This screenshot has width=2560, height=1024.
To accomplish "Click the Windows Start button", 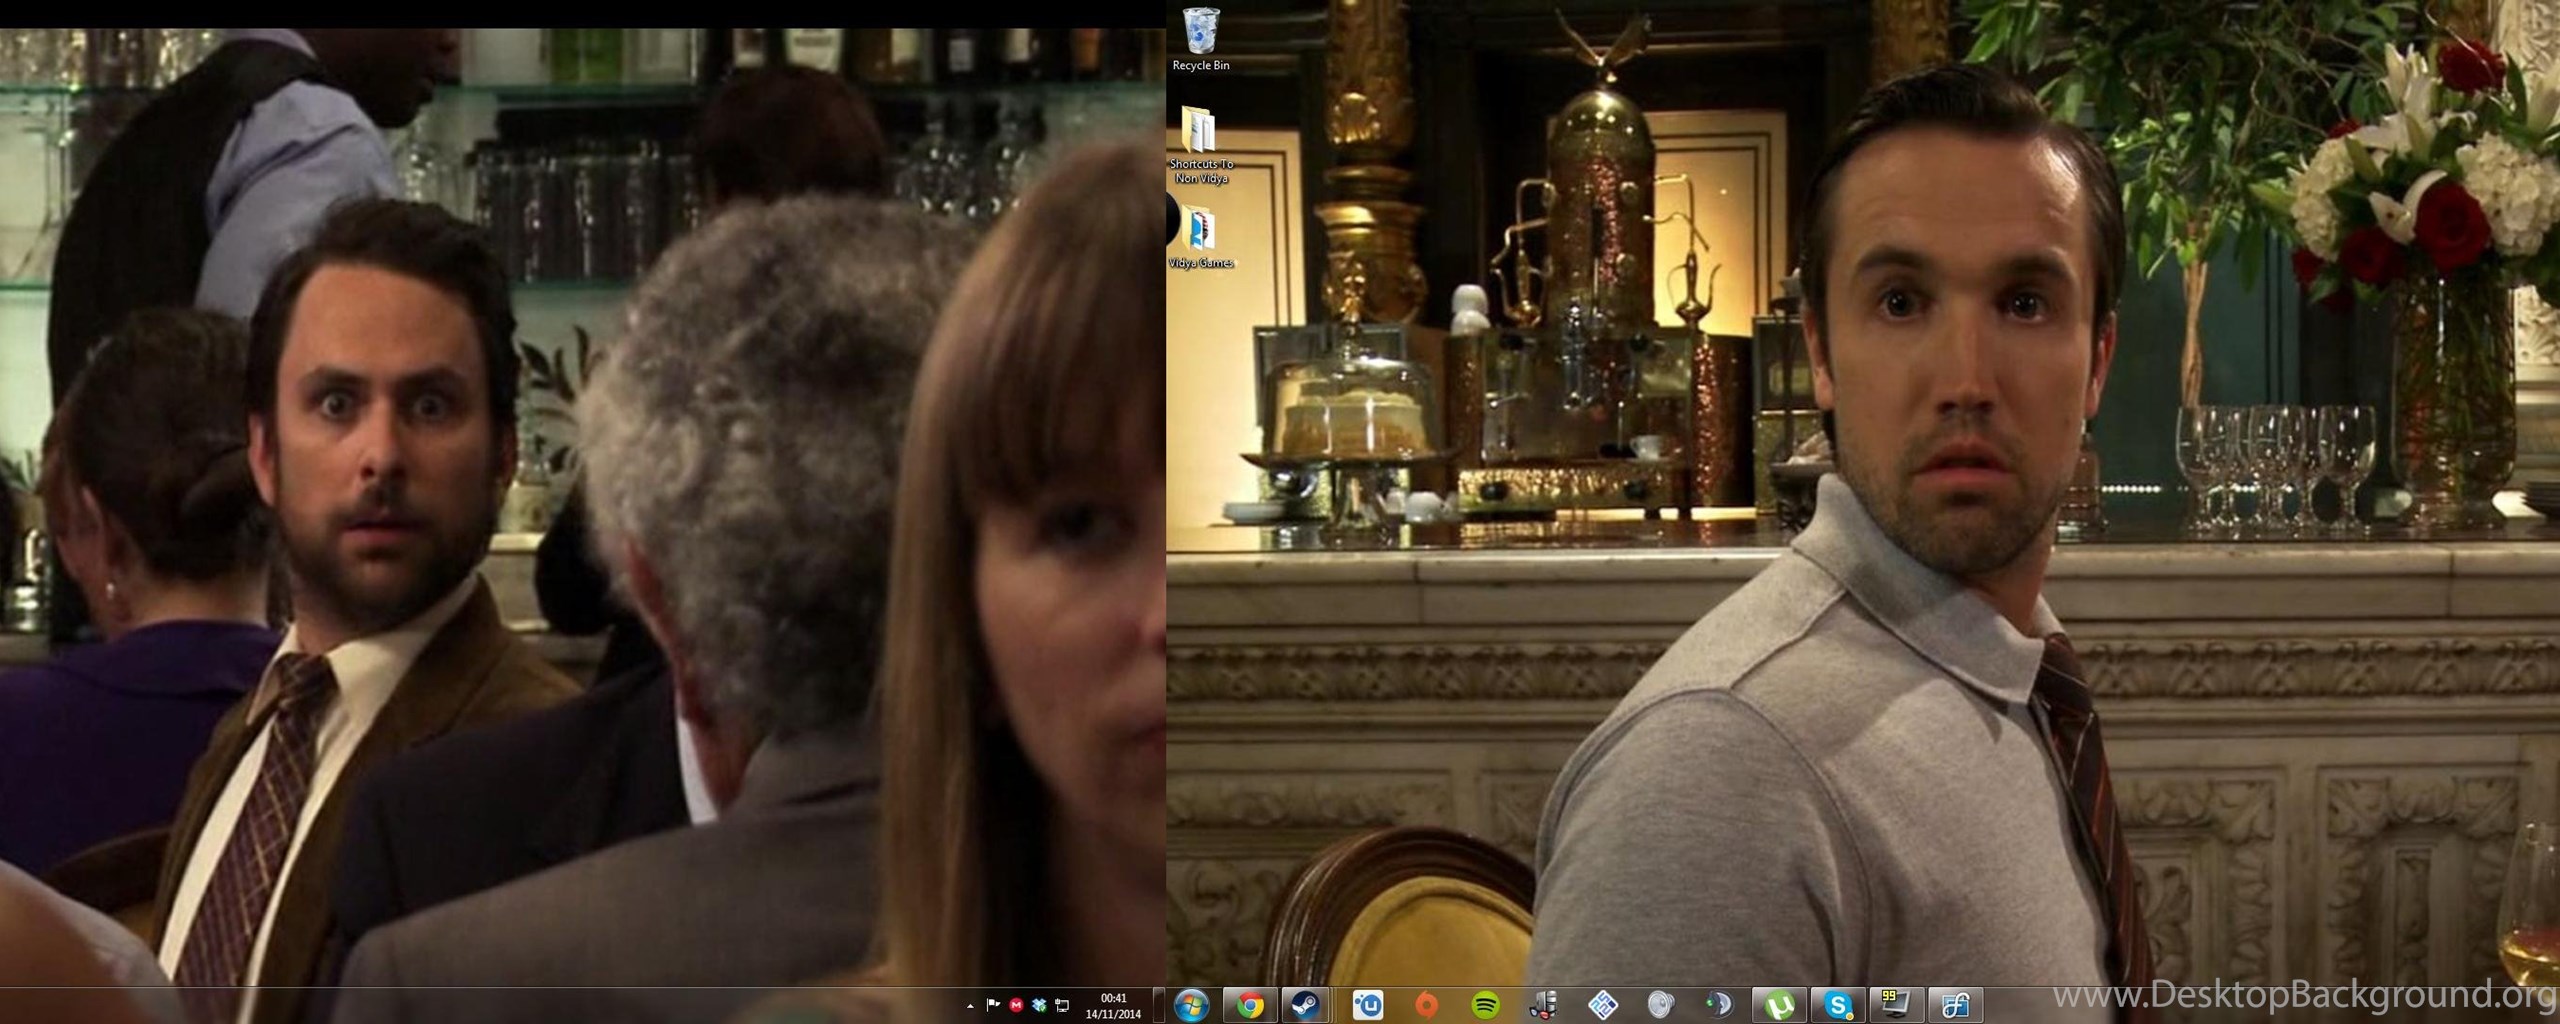I will point(1191,1005).
